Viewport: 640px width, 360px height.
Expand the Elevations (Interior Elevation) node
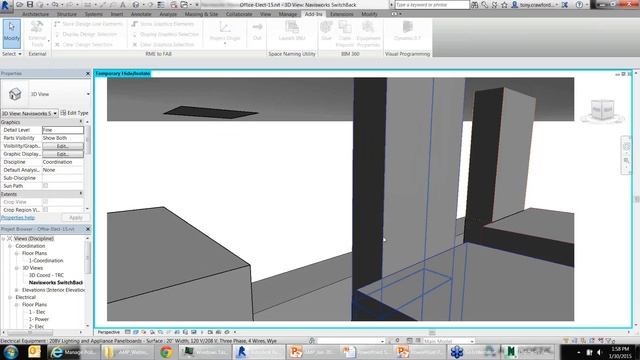pyautogui.click(x=17, y=290)
